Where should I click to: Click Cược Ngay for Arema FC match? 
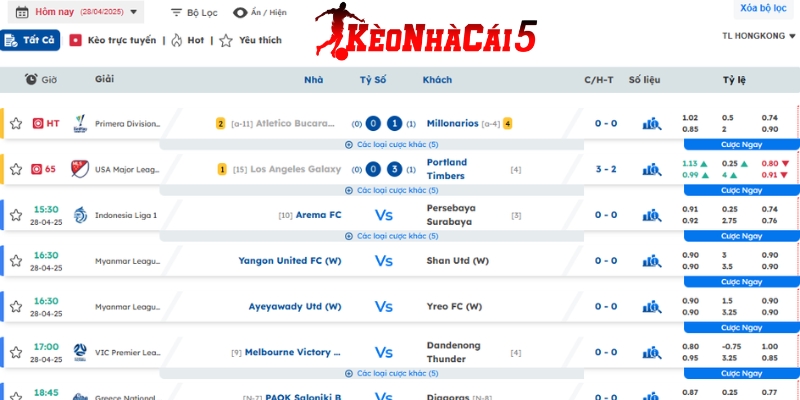(x=741, y=236)
